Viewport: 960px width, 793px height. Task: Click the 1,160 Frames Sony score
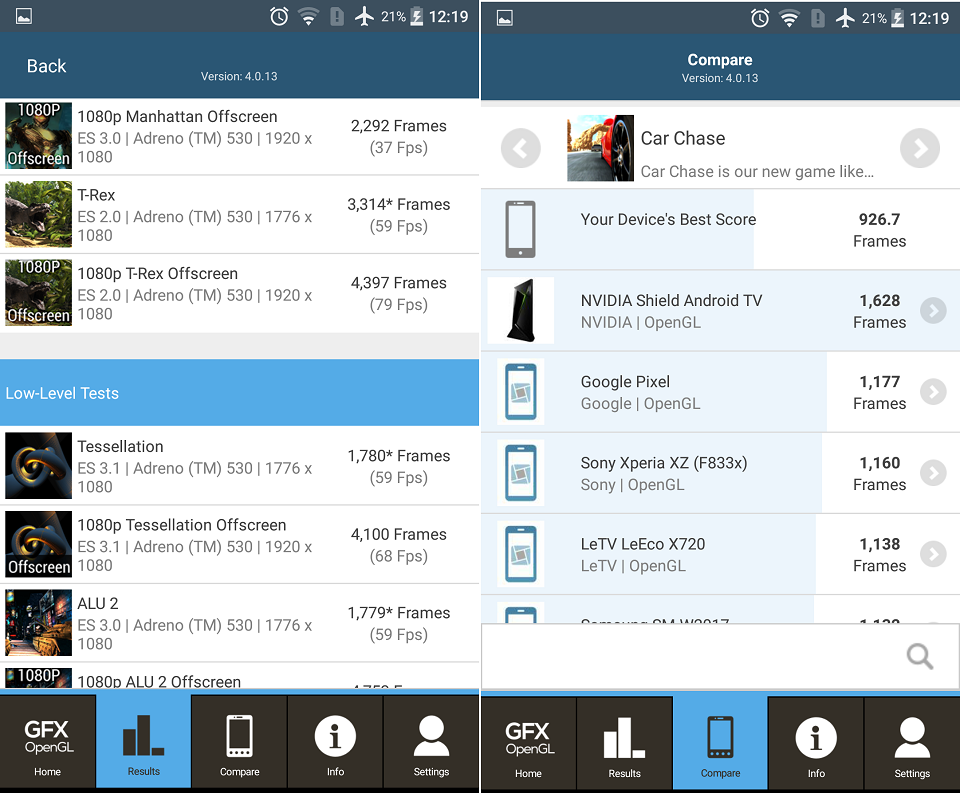pyautogui.click(x=879, y=473)
